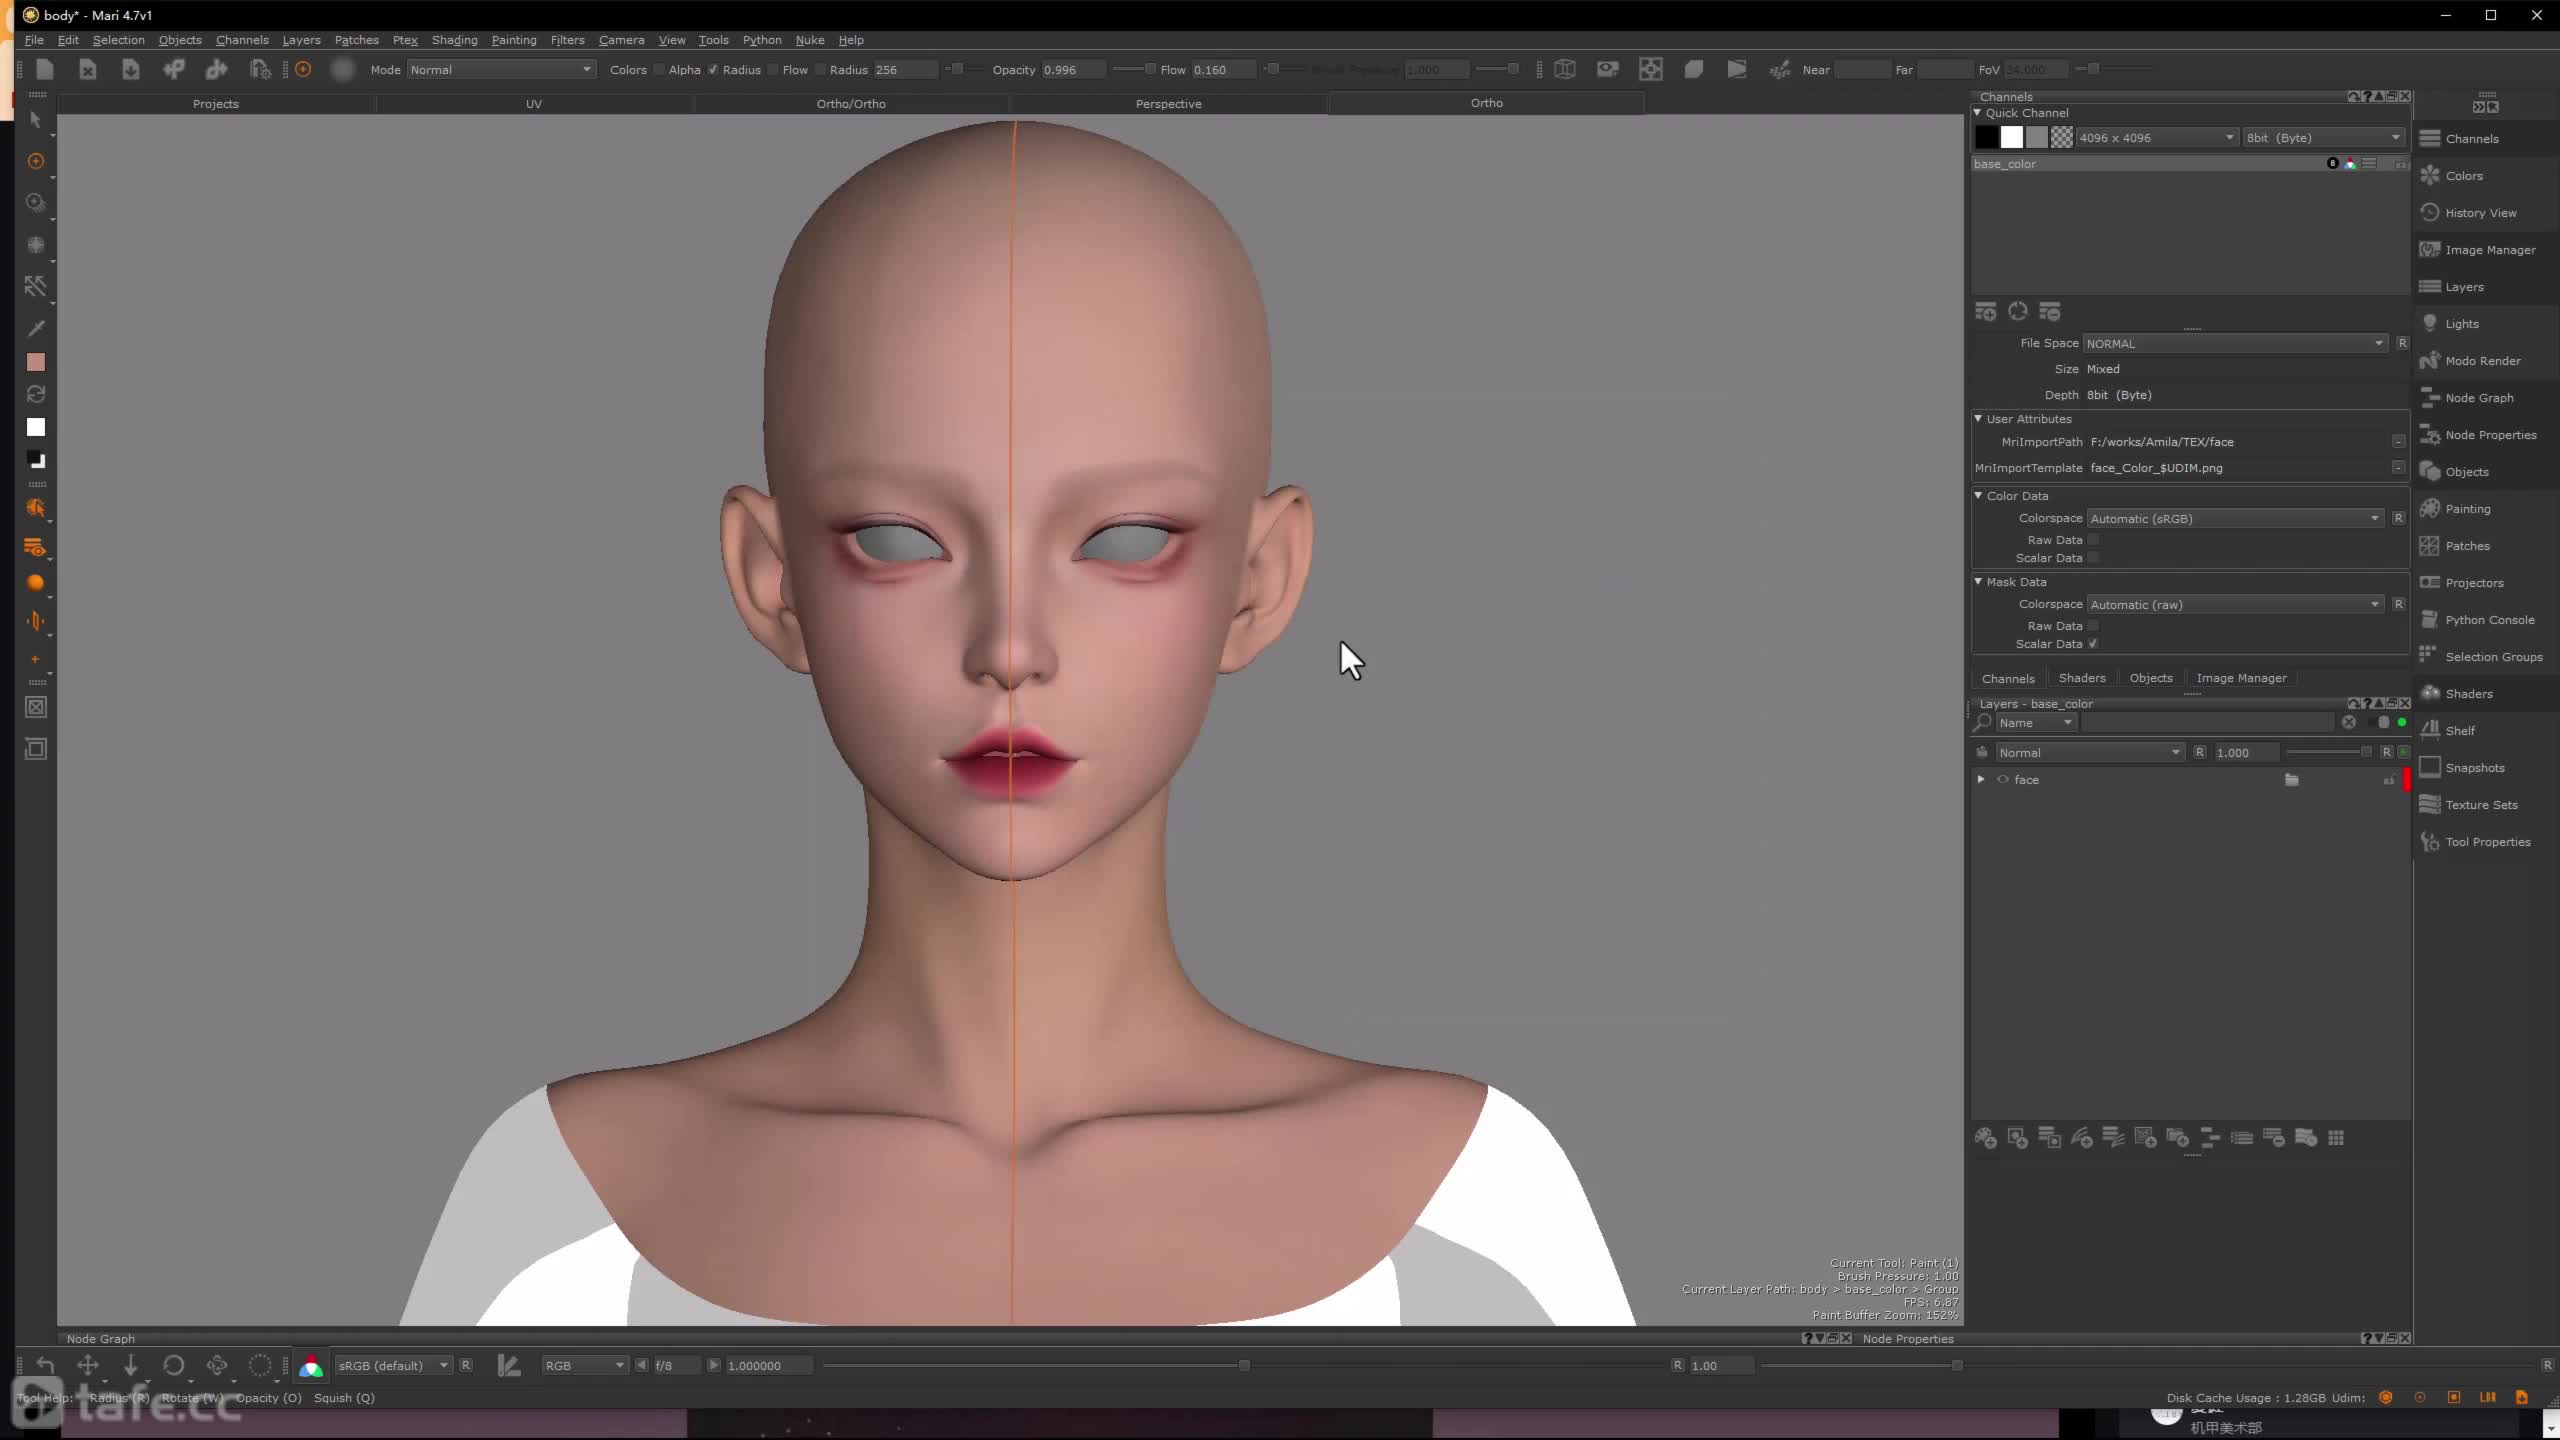This screenshot has height=1440, width=2560.
Task: Click the foreground color swatch in left toolbar
Action: tap(36, 362)
